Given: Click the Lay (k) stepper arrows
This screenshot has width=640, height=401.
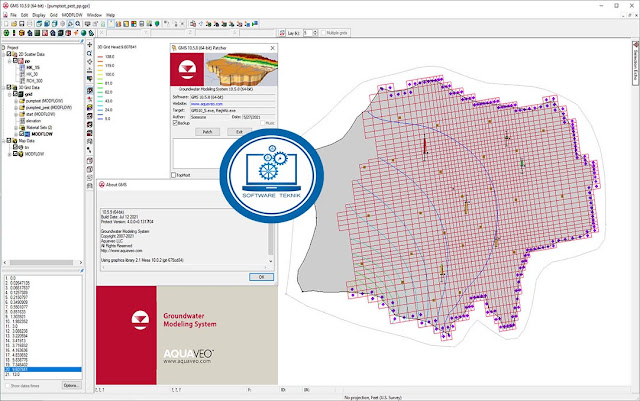Looking at the screenshot, I should [x=315, y=33].
